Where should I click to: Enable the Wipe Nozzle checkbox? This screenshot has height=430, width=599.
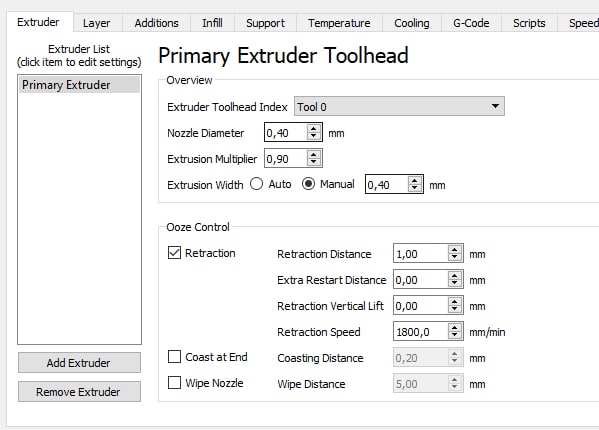(x=174, y=383)
